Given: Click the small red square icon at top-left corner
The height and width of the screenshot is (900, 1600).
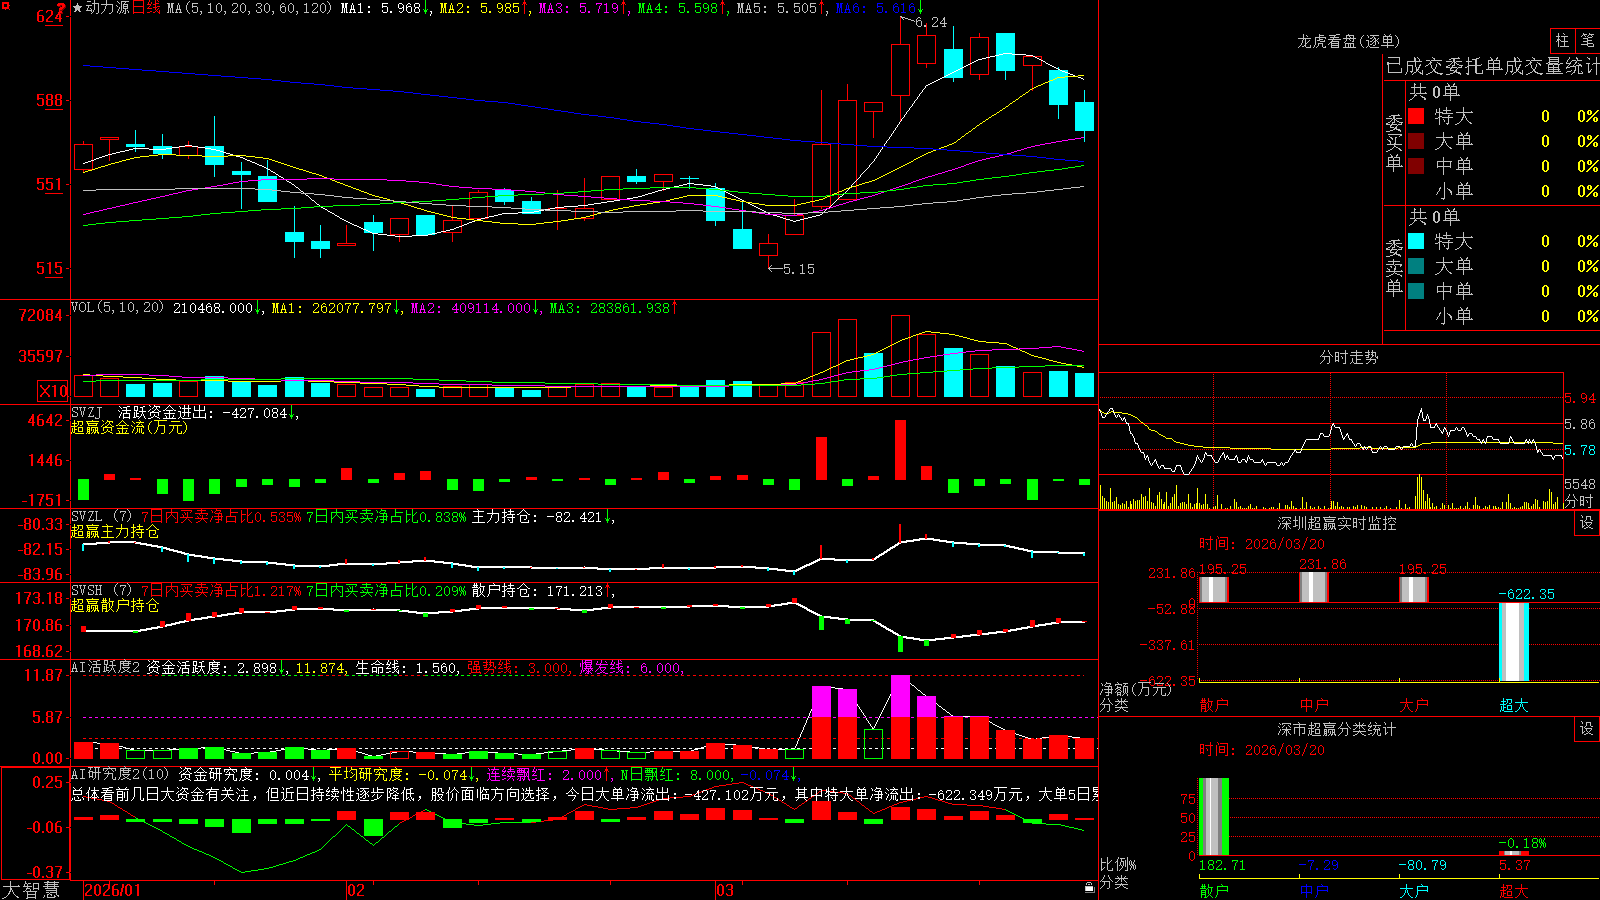Looking at the screenshot, I should coord(4,5).
